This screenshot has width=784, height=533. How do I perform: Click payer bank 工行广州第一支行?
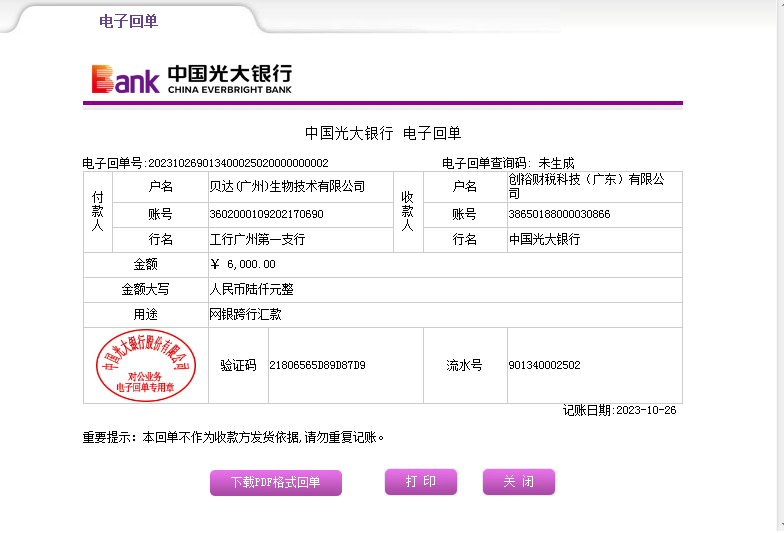point(257,240)
